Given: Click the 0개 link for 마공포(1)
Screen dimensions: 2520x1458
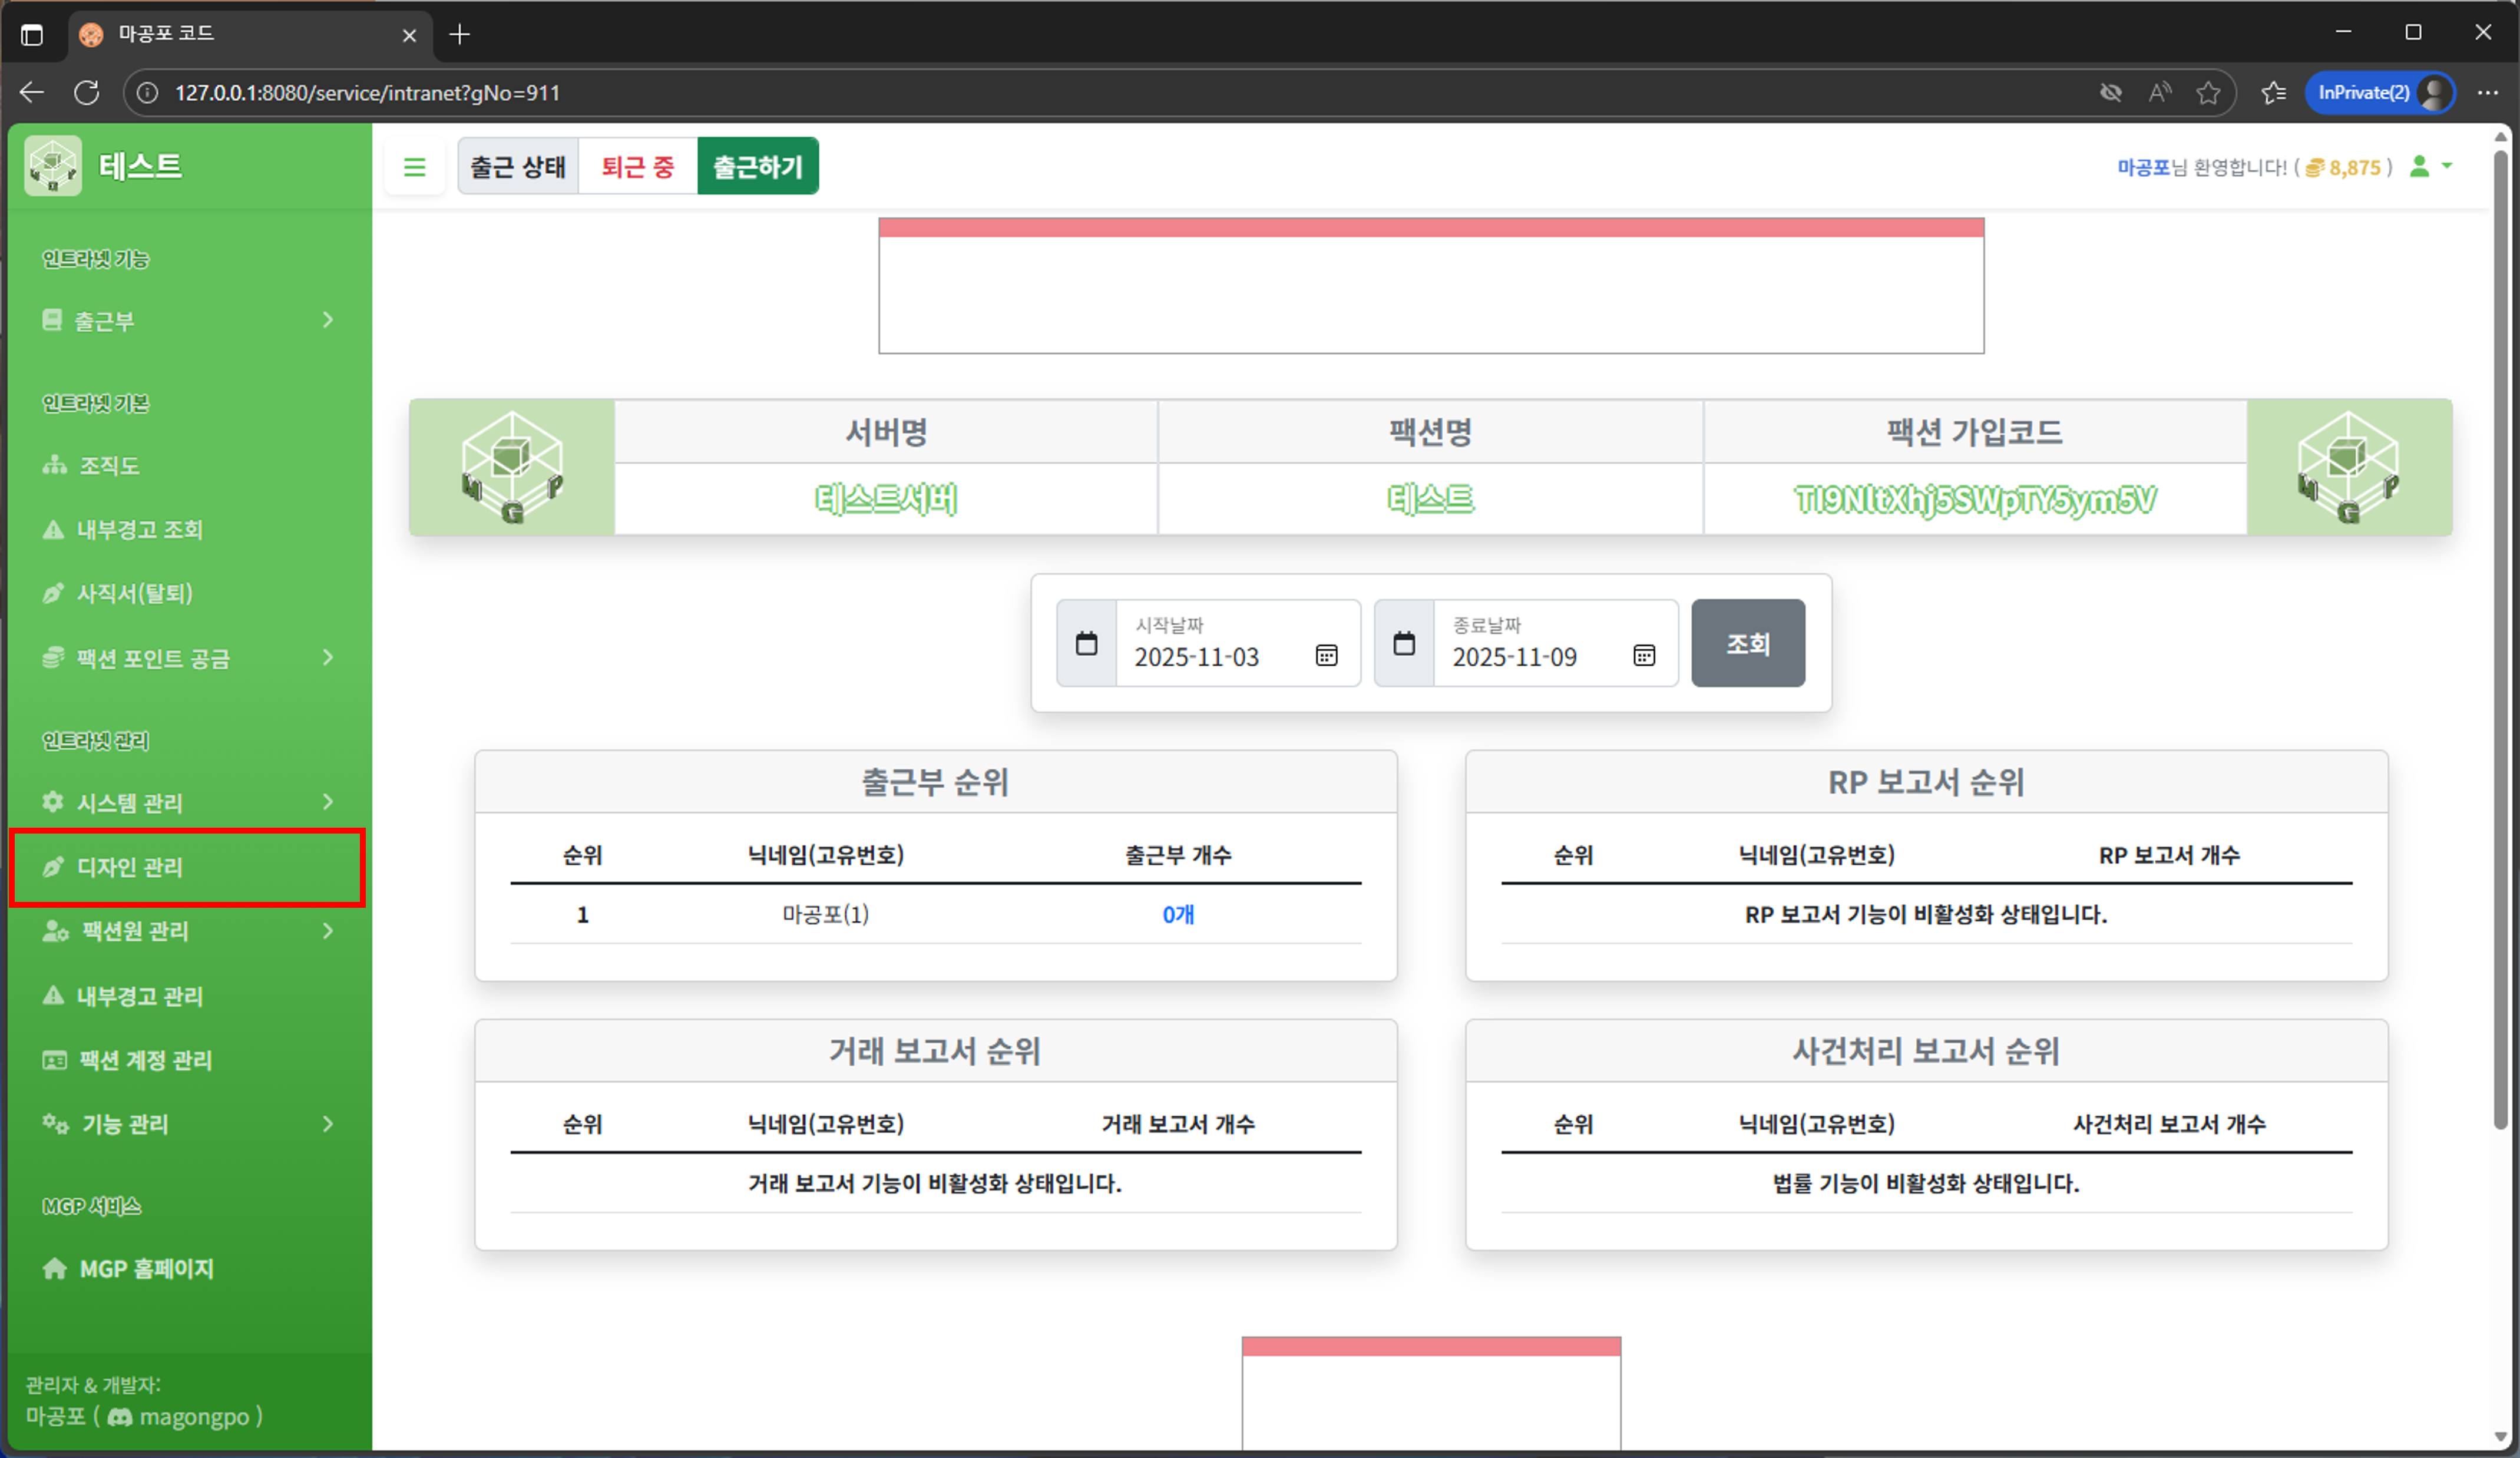Looking at the screenshot, I should [1177, 914].
